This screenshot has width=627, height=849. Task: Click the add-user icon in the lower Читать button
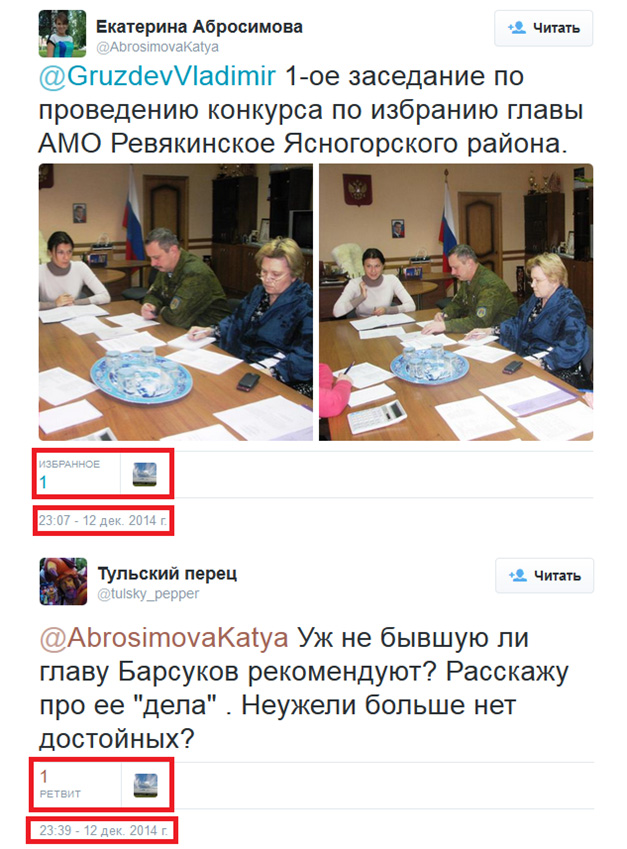pos(518,575)
